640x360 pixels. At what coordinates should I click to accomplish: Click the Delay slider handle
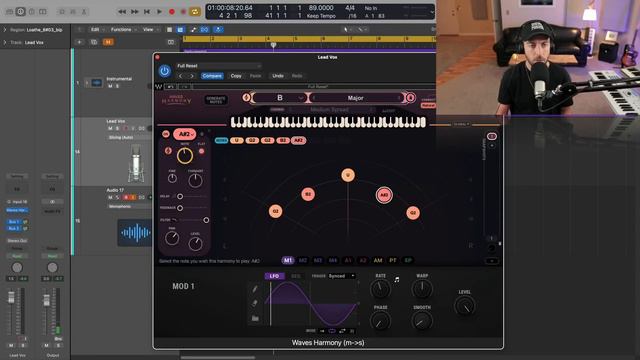[x=180, y=196]
